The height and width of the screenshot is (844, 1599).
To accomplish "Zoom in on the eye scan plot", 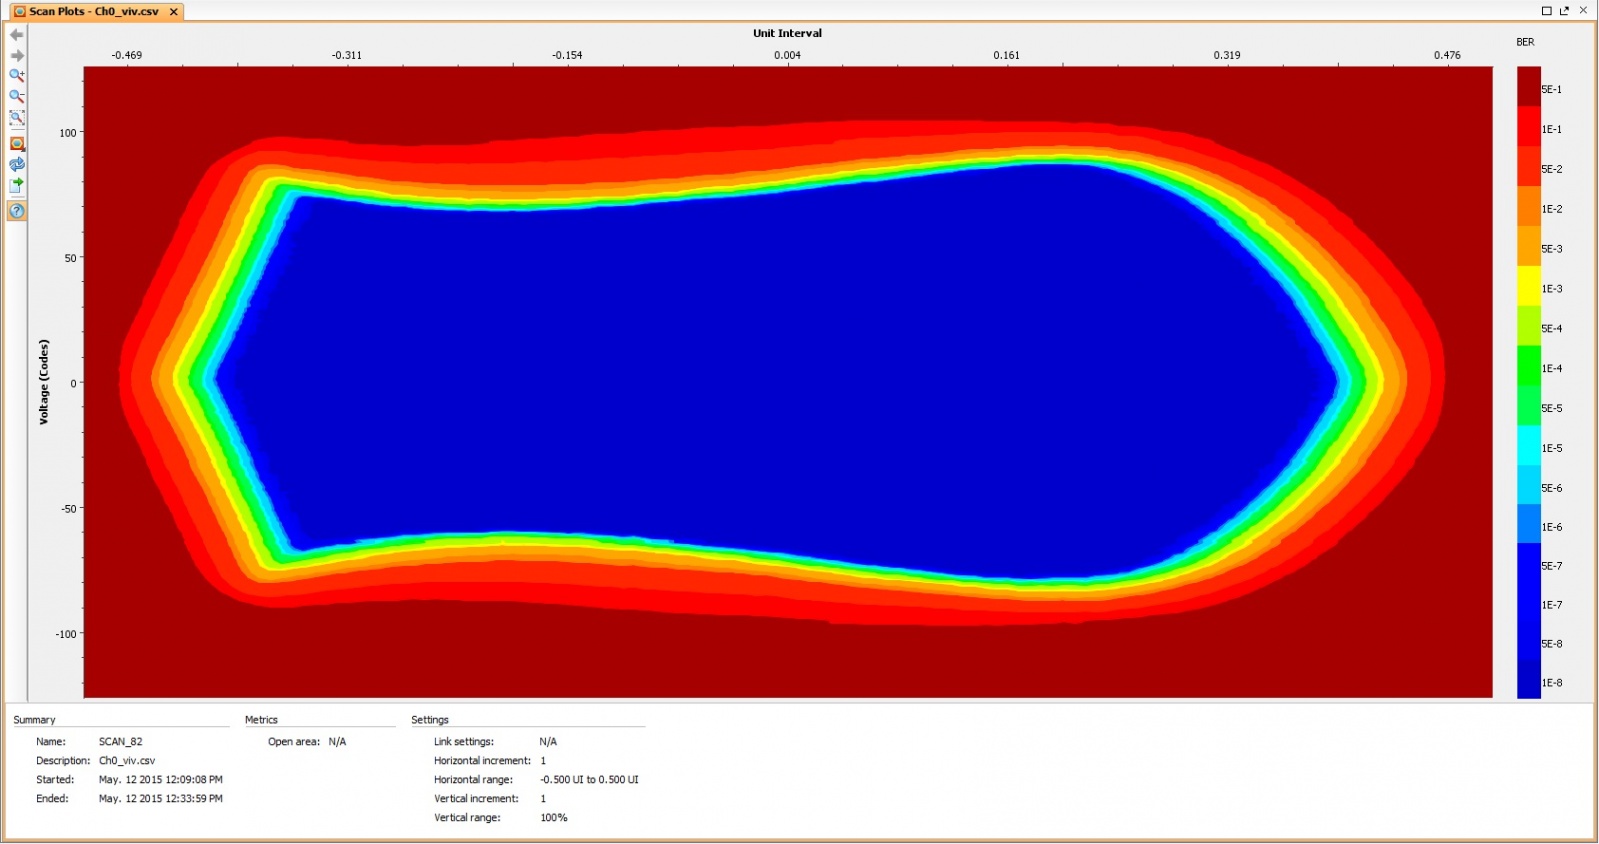I will pos(17,75).
